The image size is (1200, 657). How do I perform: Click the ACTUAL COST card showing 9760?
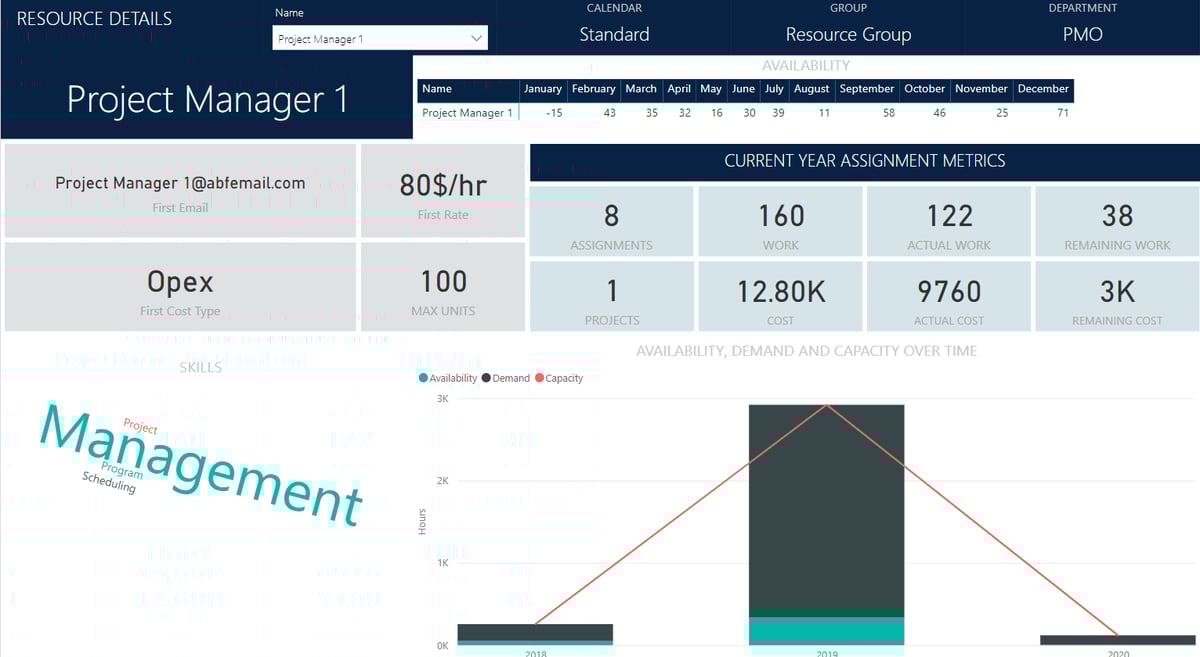[x=948, y=296]
